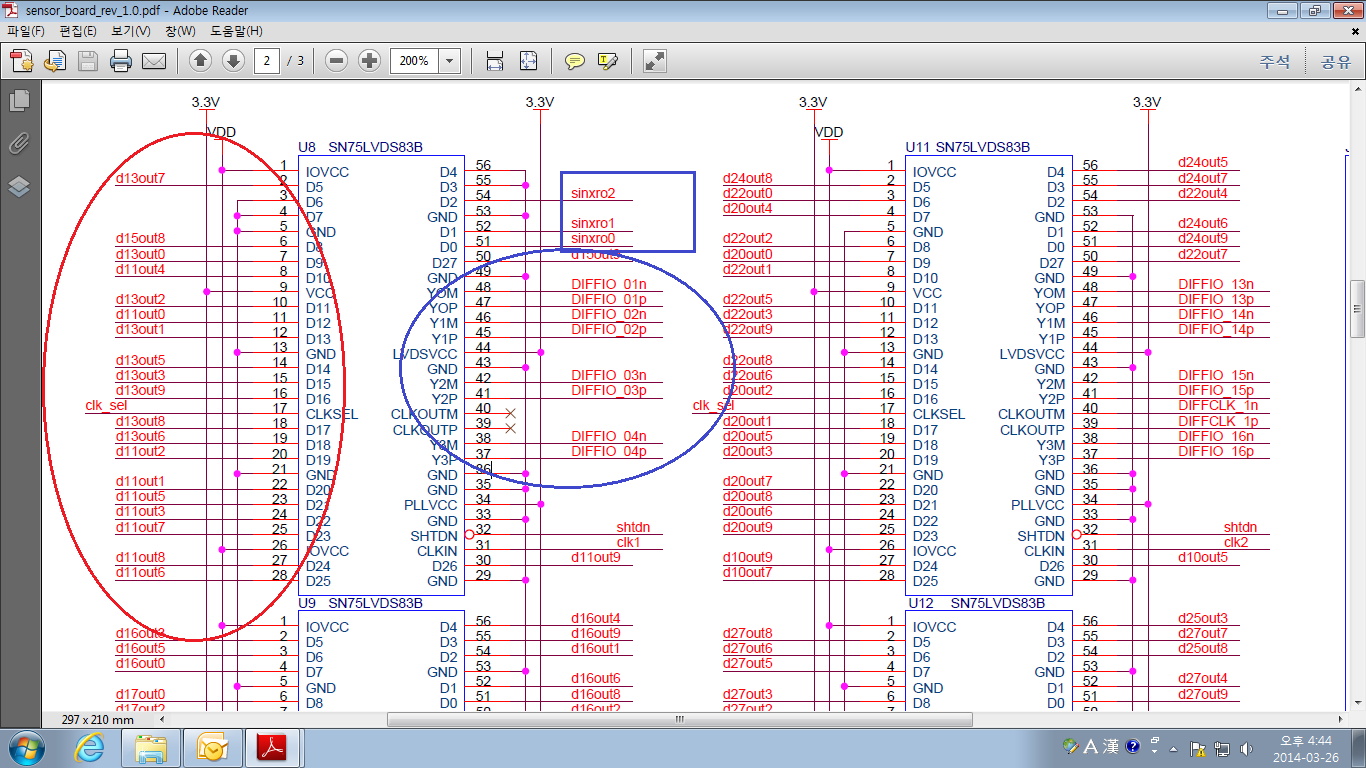1366x768 pixels.
Task: Go to the previous page using the up arrow
Action: click(200, 61)
